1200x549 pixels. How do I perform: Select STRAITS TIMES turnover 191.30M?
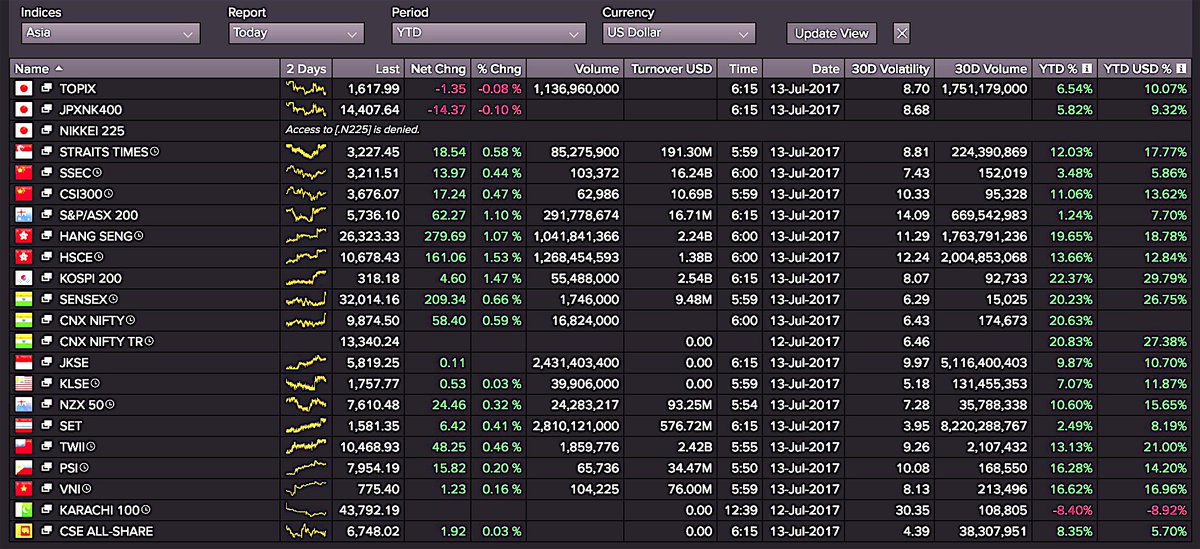686,152
